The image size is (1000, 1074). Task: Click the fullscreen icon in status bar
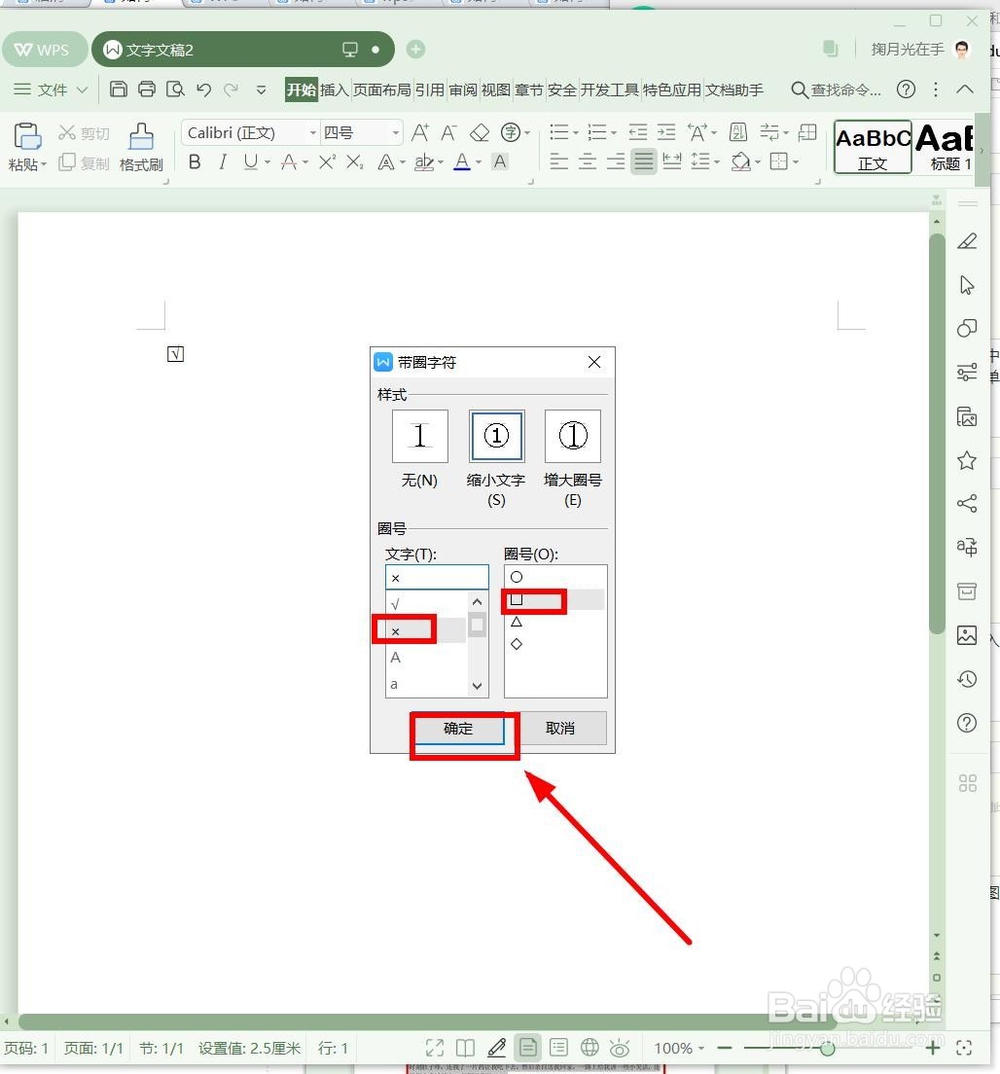pos(964,1048)
